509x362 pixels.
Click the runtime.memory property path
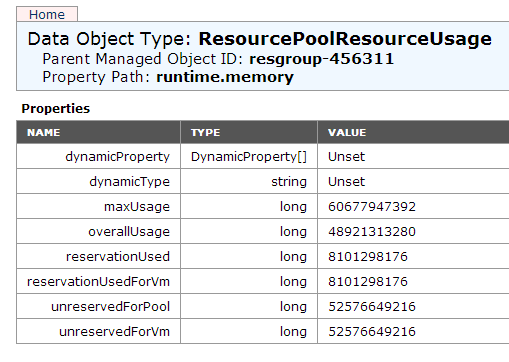225,77
